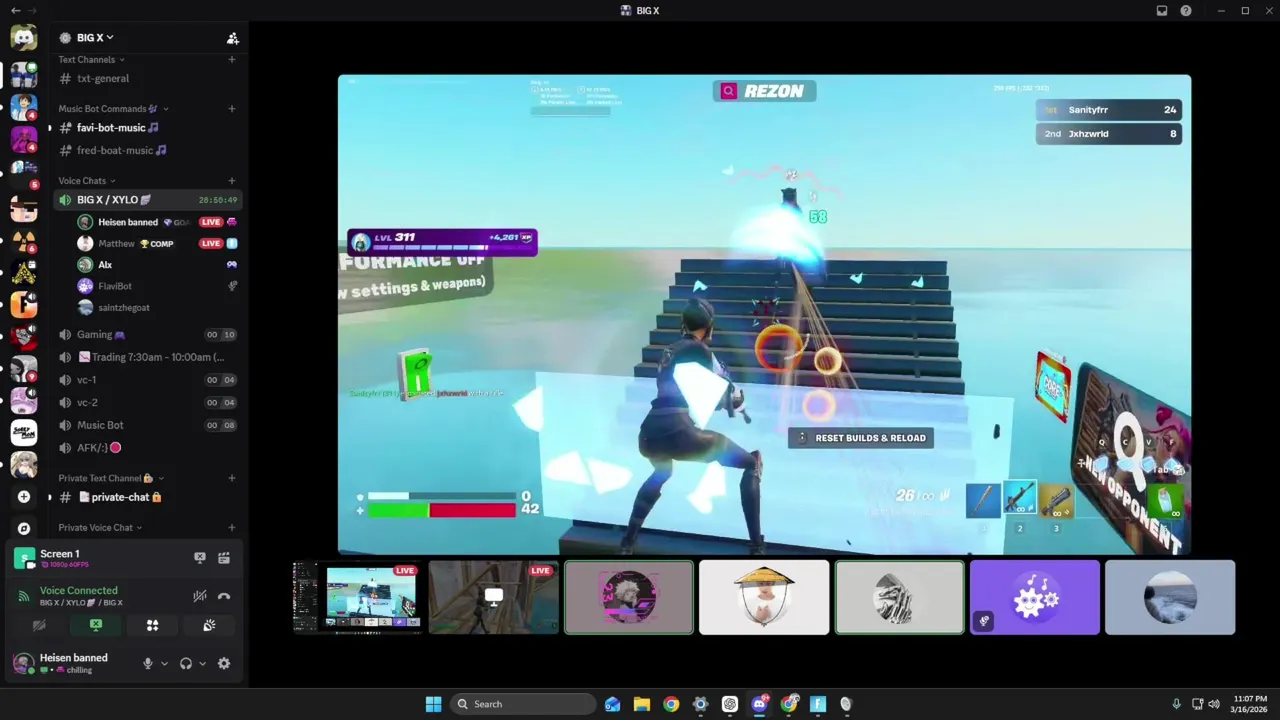Open output device options arrow next to headphones
The height and width of the screenshot is (720, 1280).
pyautogui.click(x=202, y=663)
